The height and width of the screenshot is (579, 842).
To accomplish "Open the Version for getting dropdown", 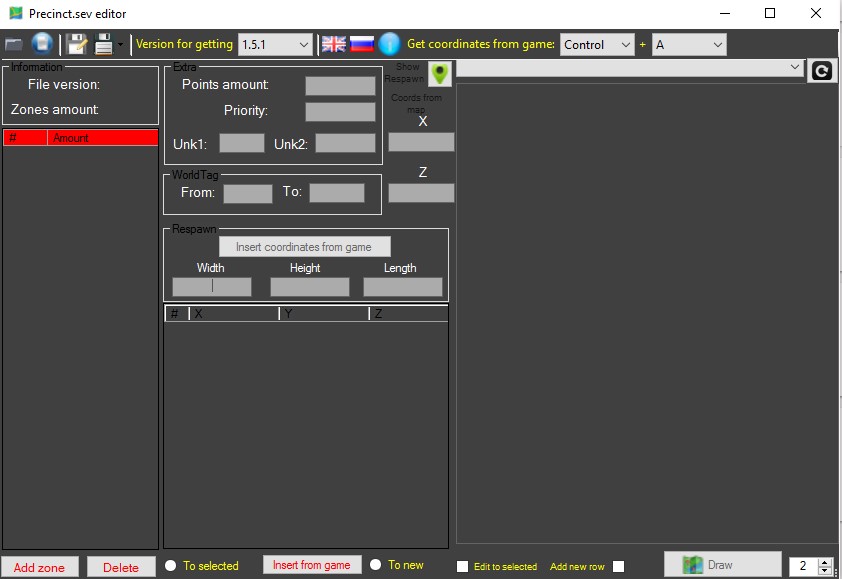I will coord(275,45).
